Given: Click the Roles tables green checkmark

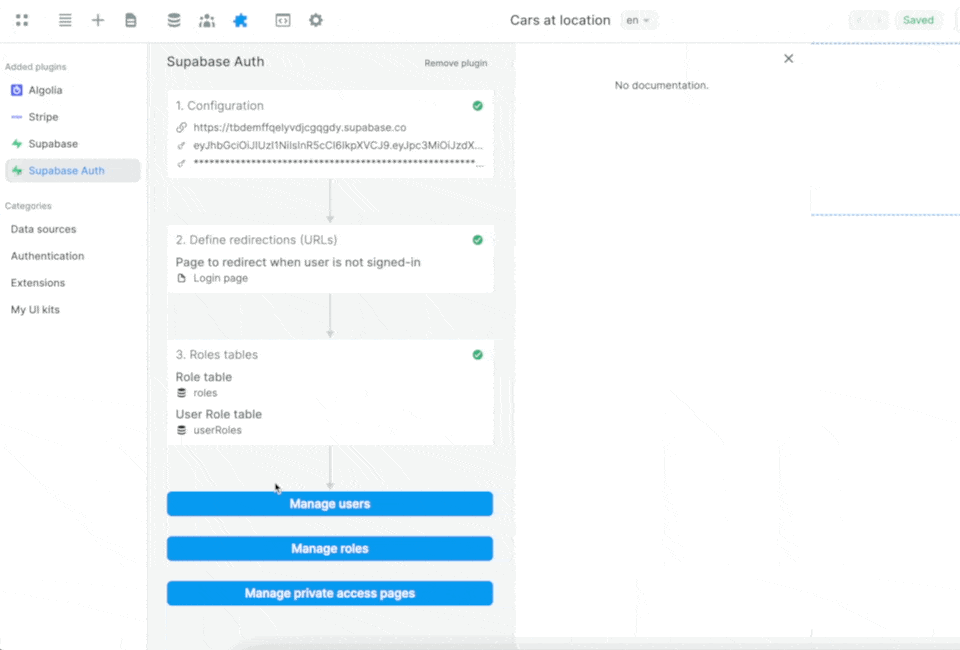Looking at the screenshot, I should pos(478,355).
